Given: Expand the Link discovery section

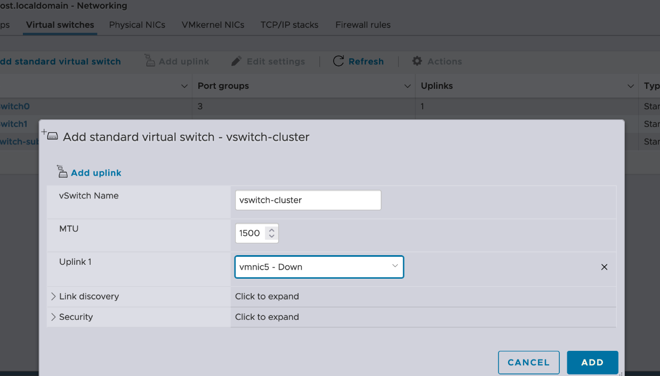Looking at the screenshot, I should [x=53, y=296].
